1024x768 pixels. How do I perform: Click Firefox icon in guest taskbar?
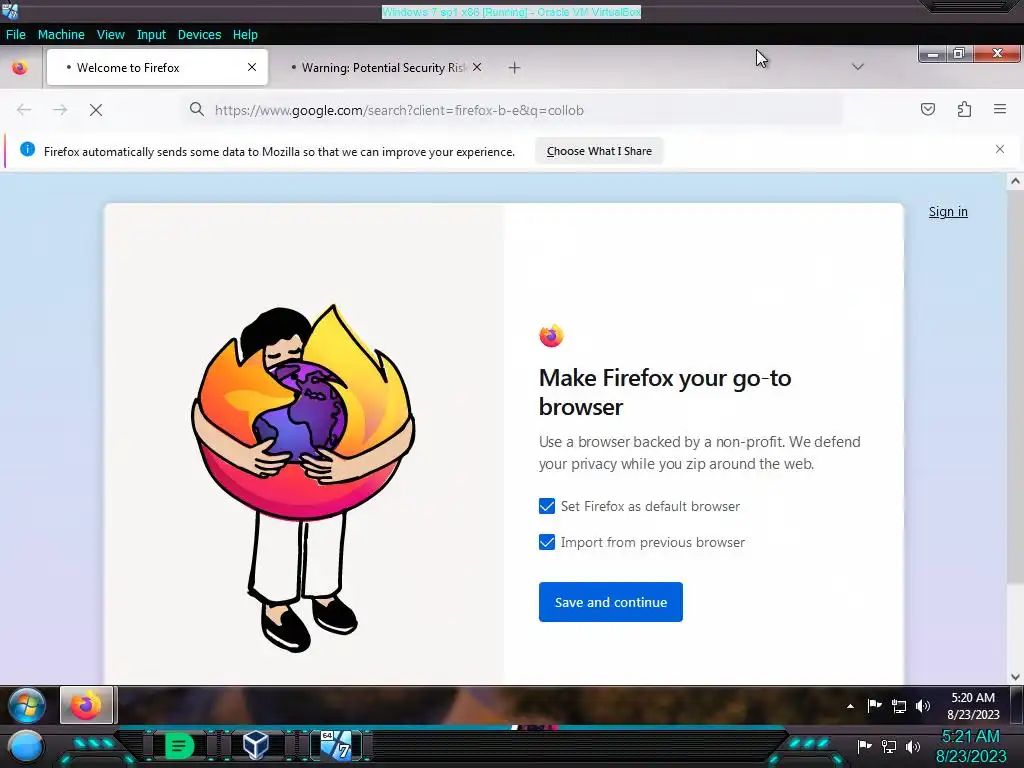[87, 705]
